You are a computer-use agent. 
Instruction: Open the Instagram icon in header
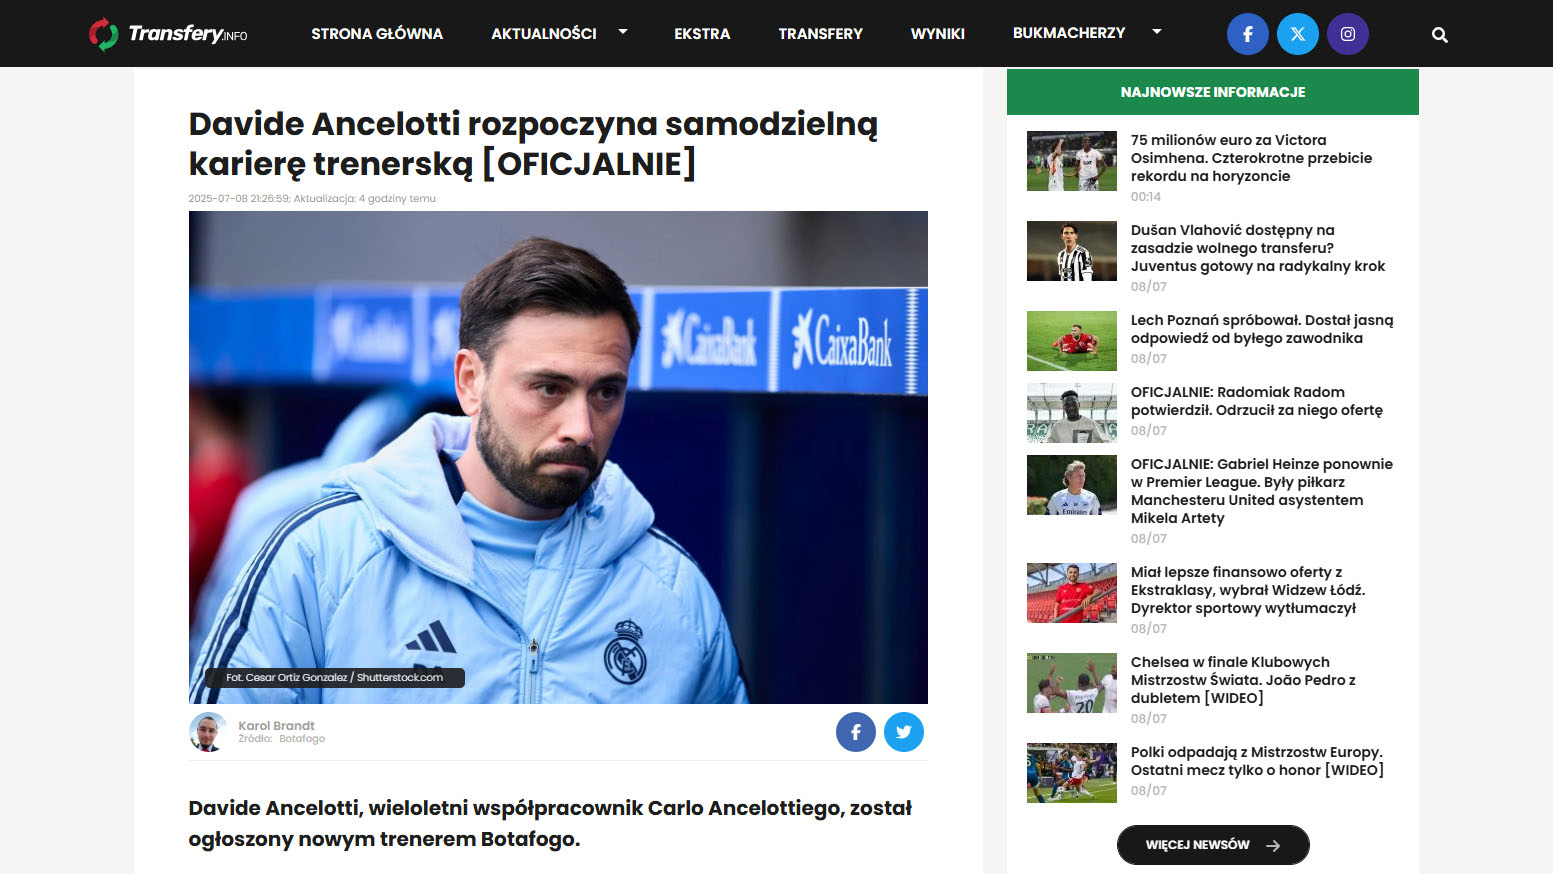(1347, 34)
